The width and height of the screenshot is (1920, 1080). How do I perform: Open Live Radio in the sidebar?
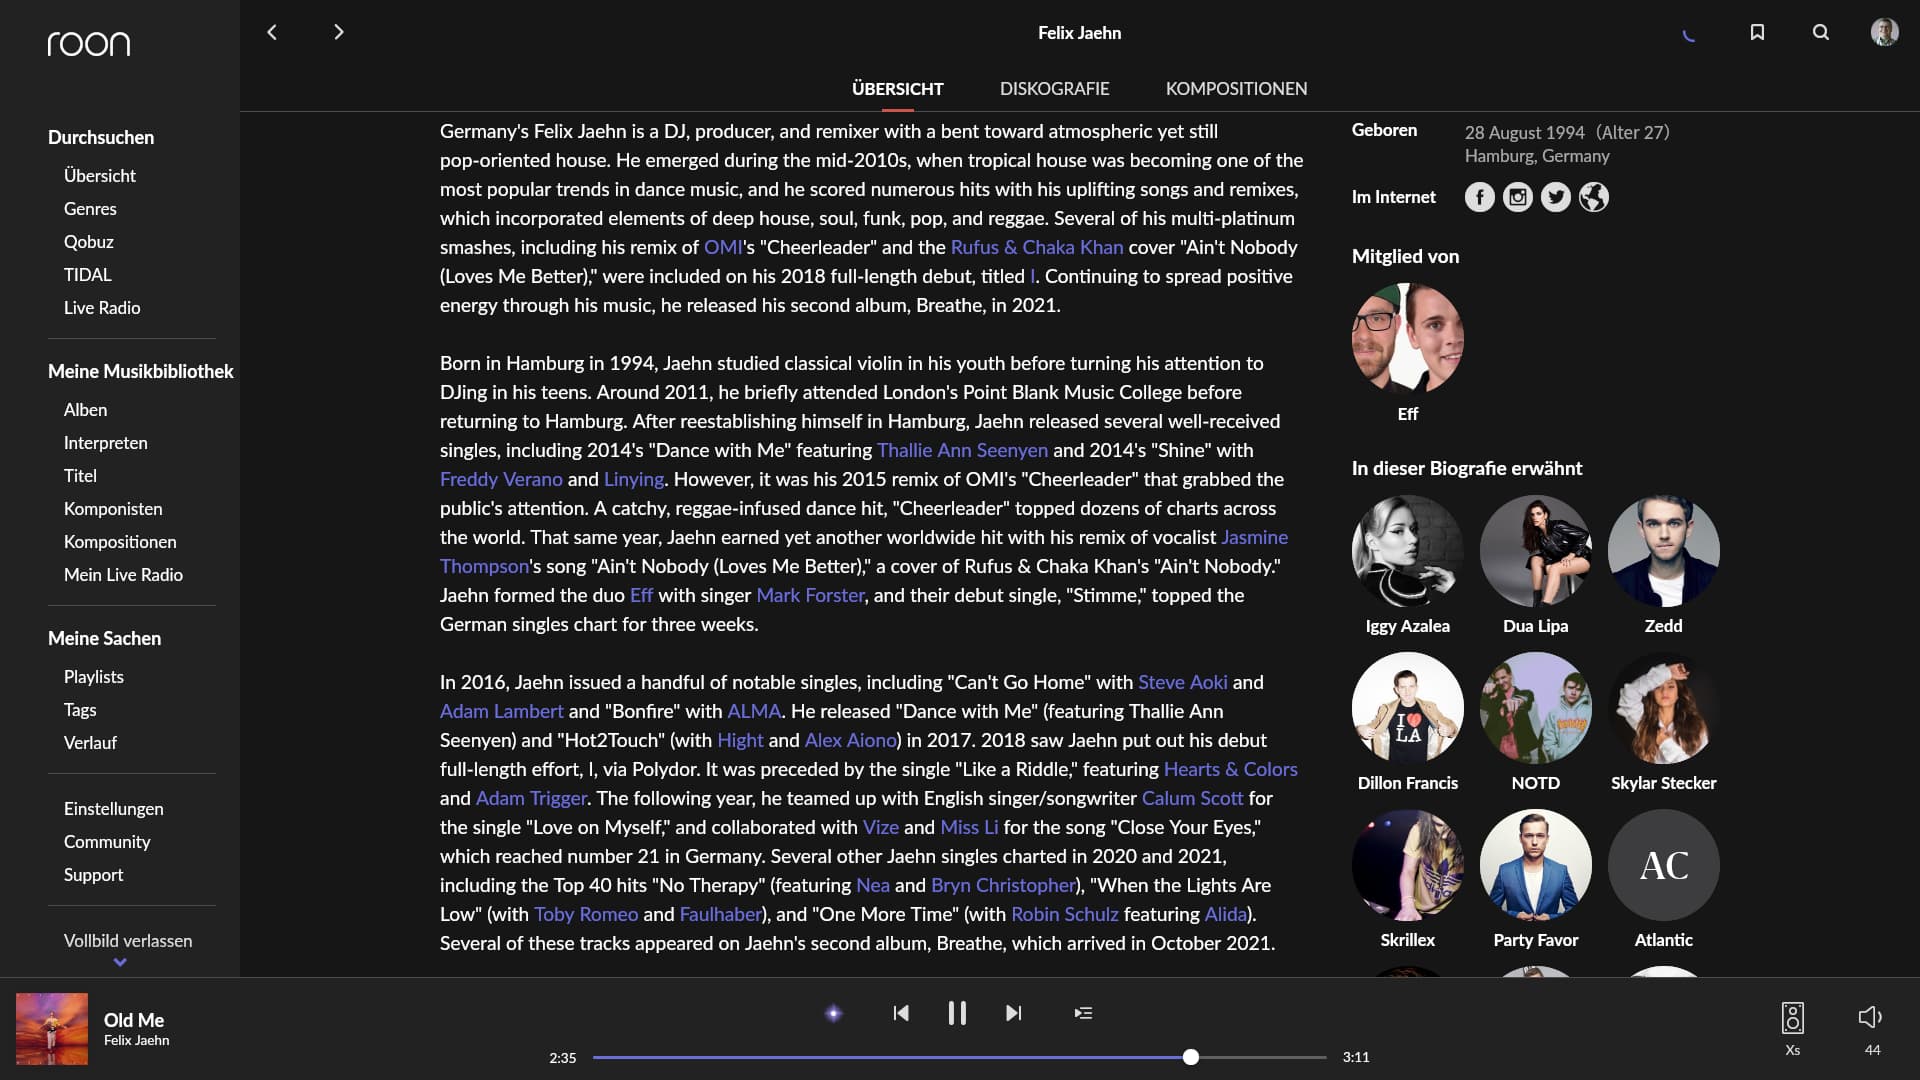coord(102,308)
